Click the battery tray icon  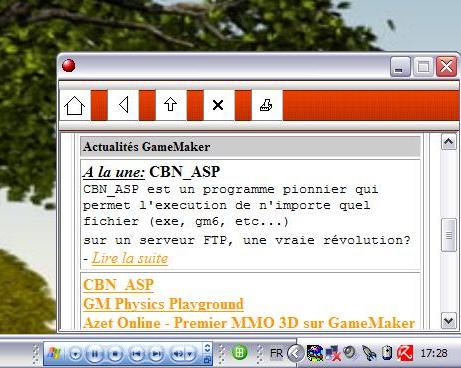(x=387, y=353)
